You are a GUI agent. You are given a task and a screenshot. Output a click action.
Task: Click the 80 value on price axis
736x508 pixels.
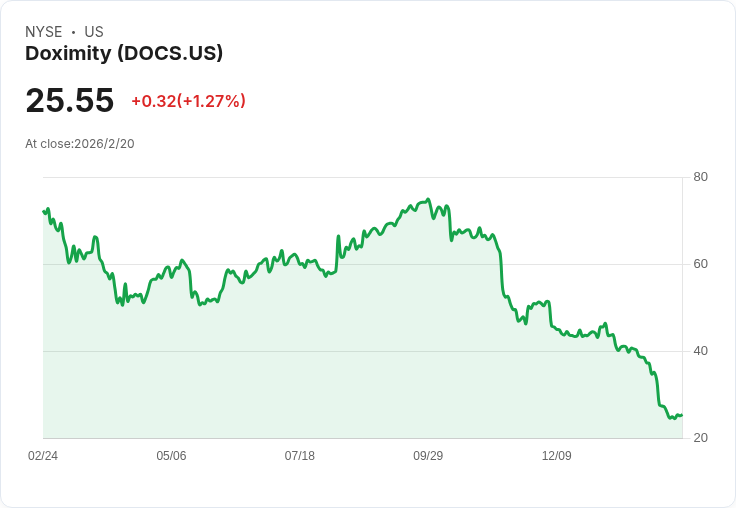point(700,177)
